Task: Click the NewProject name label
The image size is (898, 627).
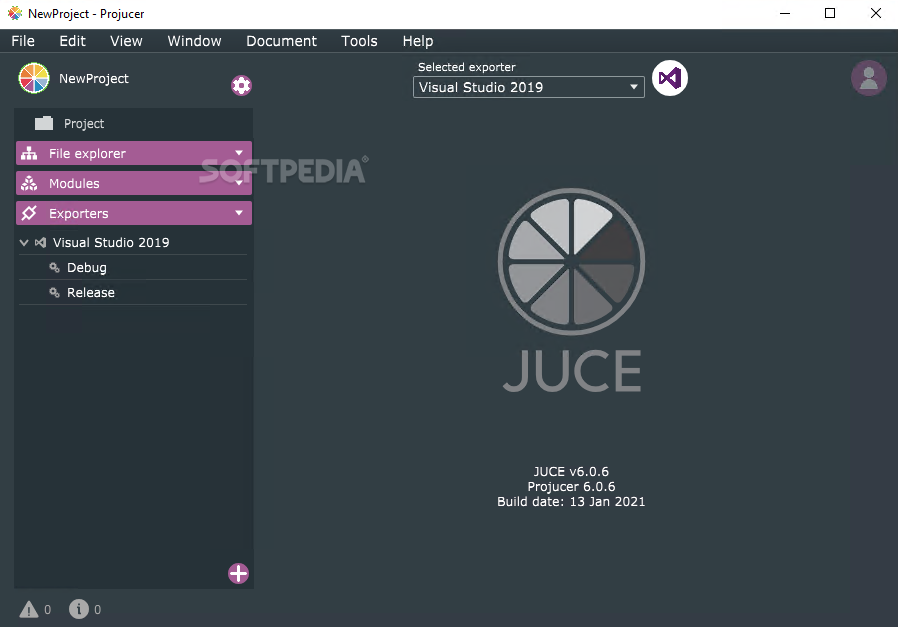Action: coord(94,78)
